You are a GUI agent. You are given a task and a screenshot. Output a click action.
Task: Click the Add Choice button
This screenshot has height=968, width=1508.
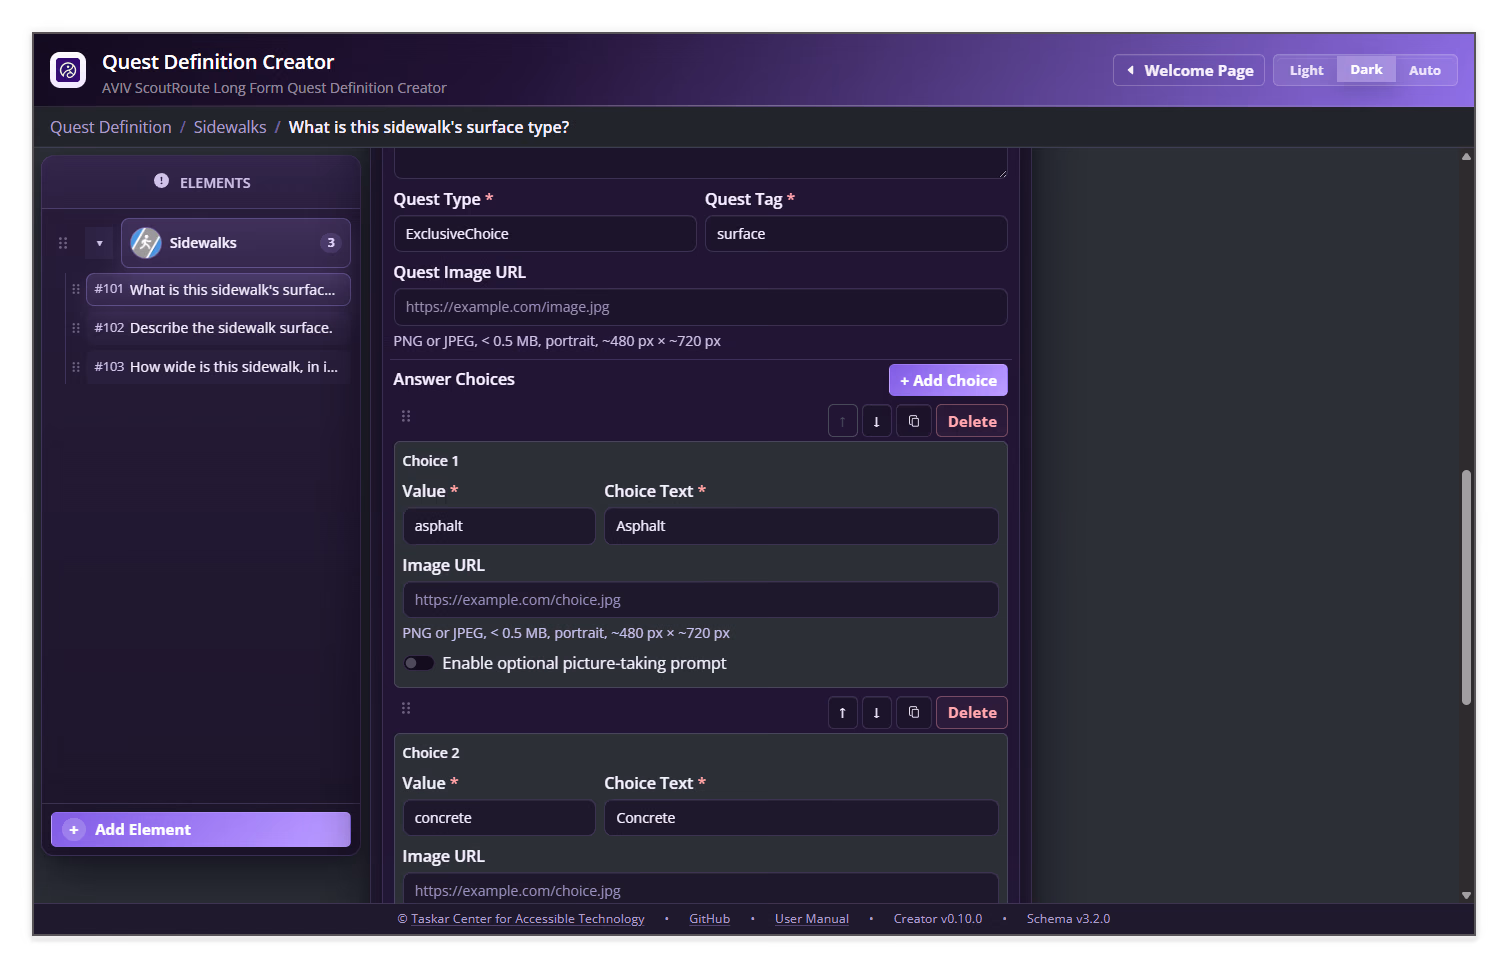(x=948, y=380)
